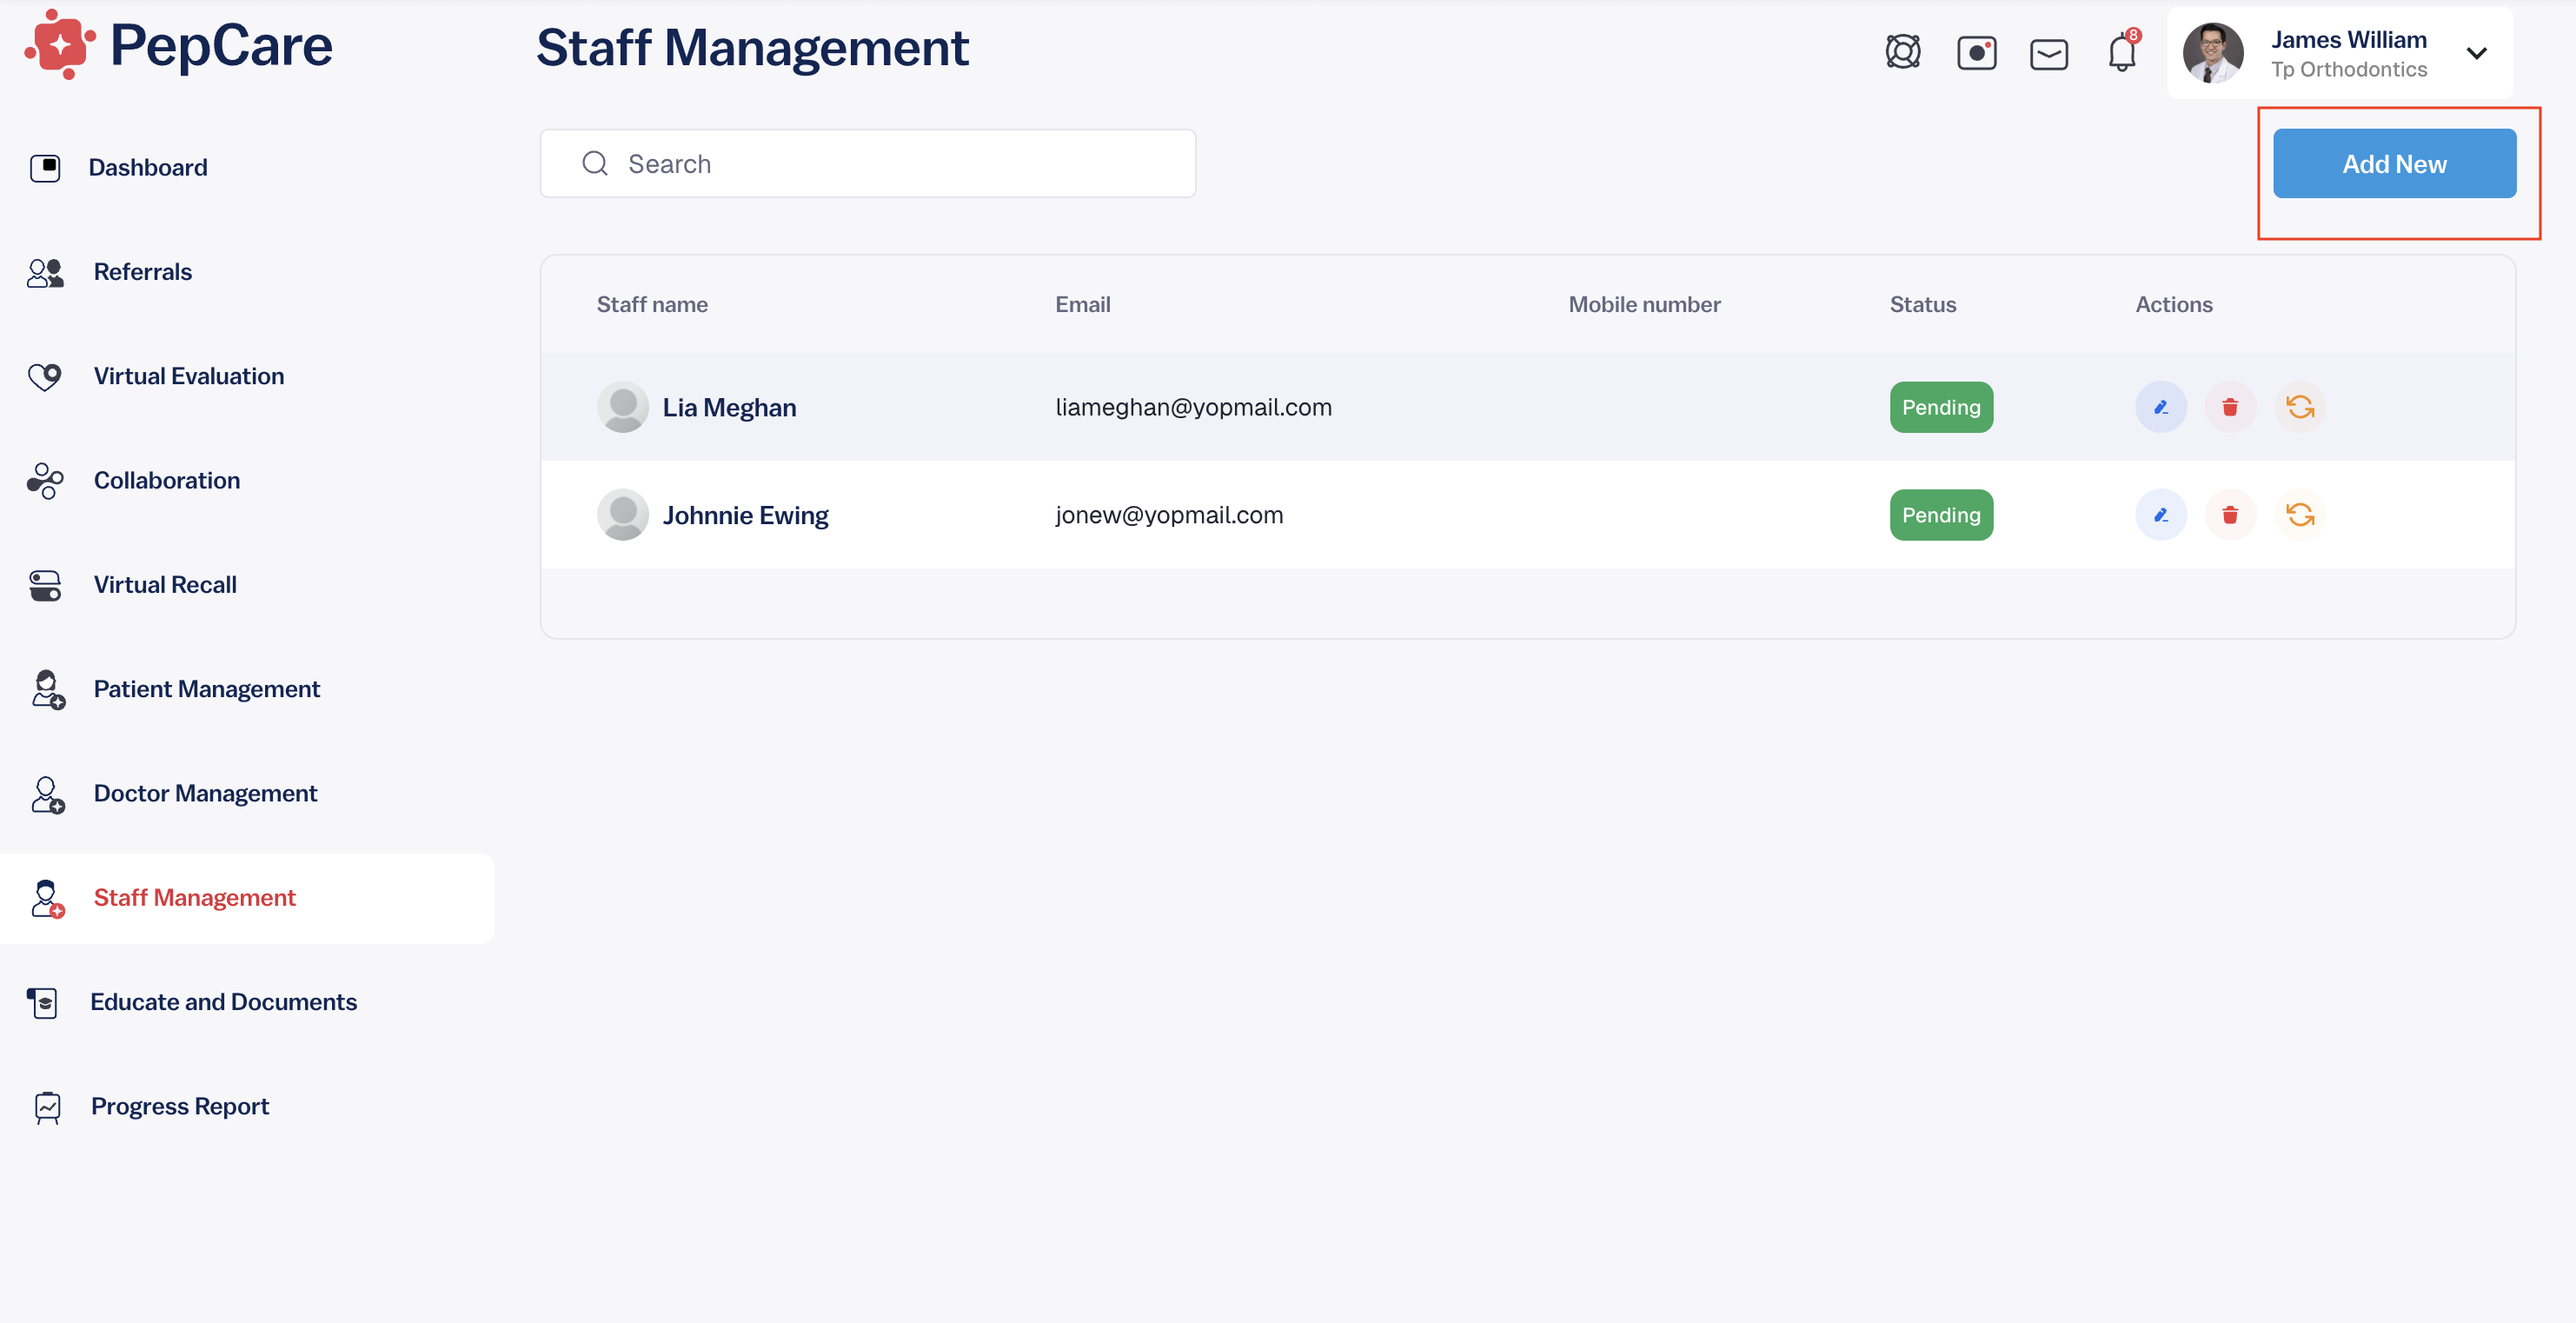Click Pending status for Lia Meghan
Screen dimensions: 2576x1323
[1941, 407]
